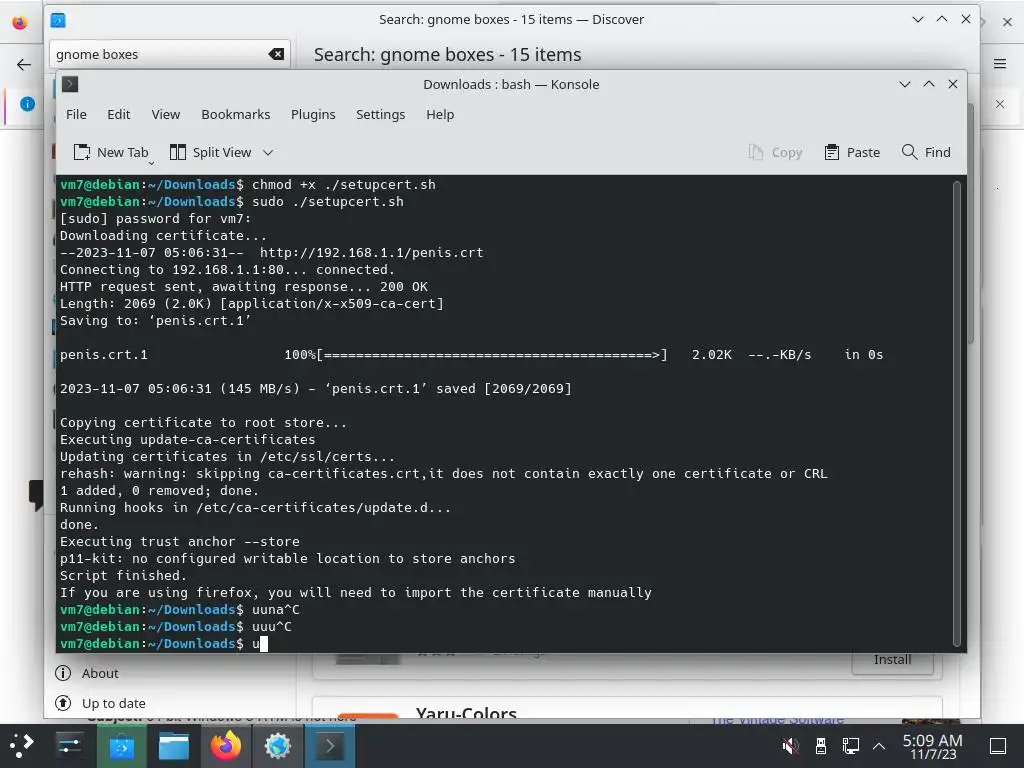Image resolution: width=1024 pixels, height=768 pixels.
Task: Switch to Discover in the taskbar
Action: pyautogui.click(x=121, y=746)
